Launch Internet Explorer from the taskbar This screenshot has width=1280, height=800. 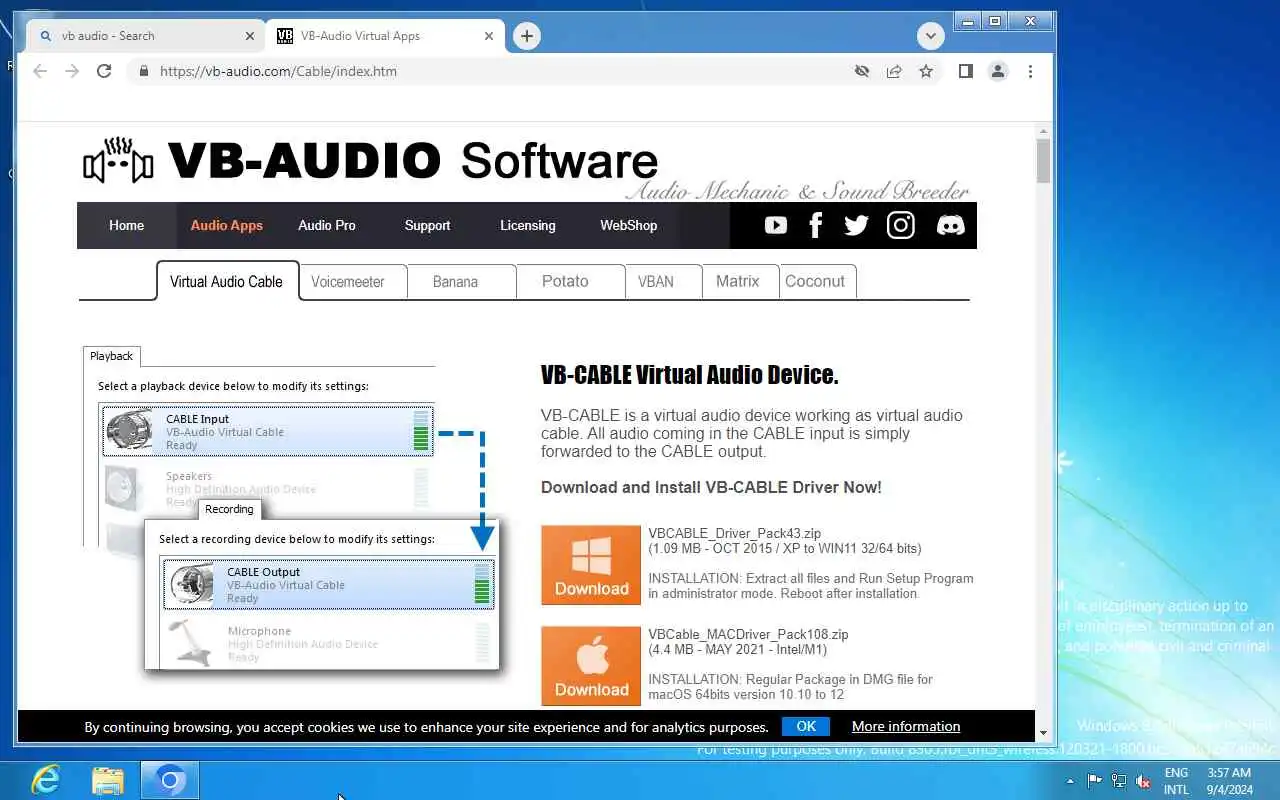pos(45,780)
